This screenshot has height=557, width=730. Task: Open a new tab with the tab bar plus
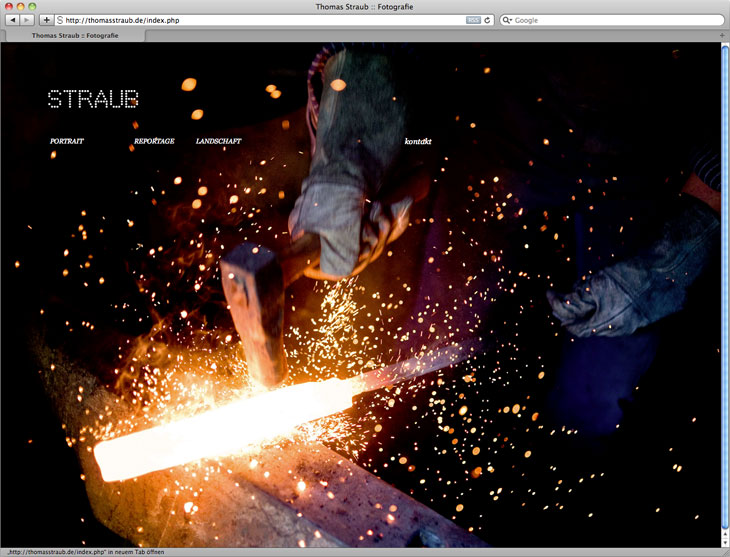pos(722,35)
